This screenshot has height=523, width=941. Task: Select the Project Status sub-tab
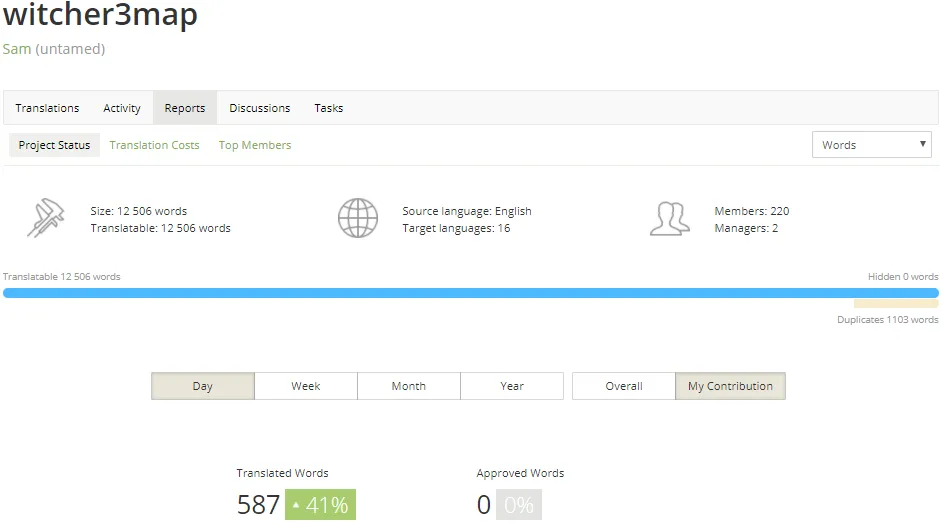pos(54,145)
